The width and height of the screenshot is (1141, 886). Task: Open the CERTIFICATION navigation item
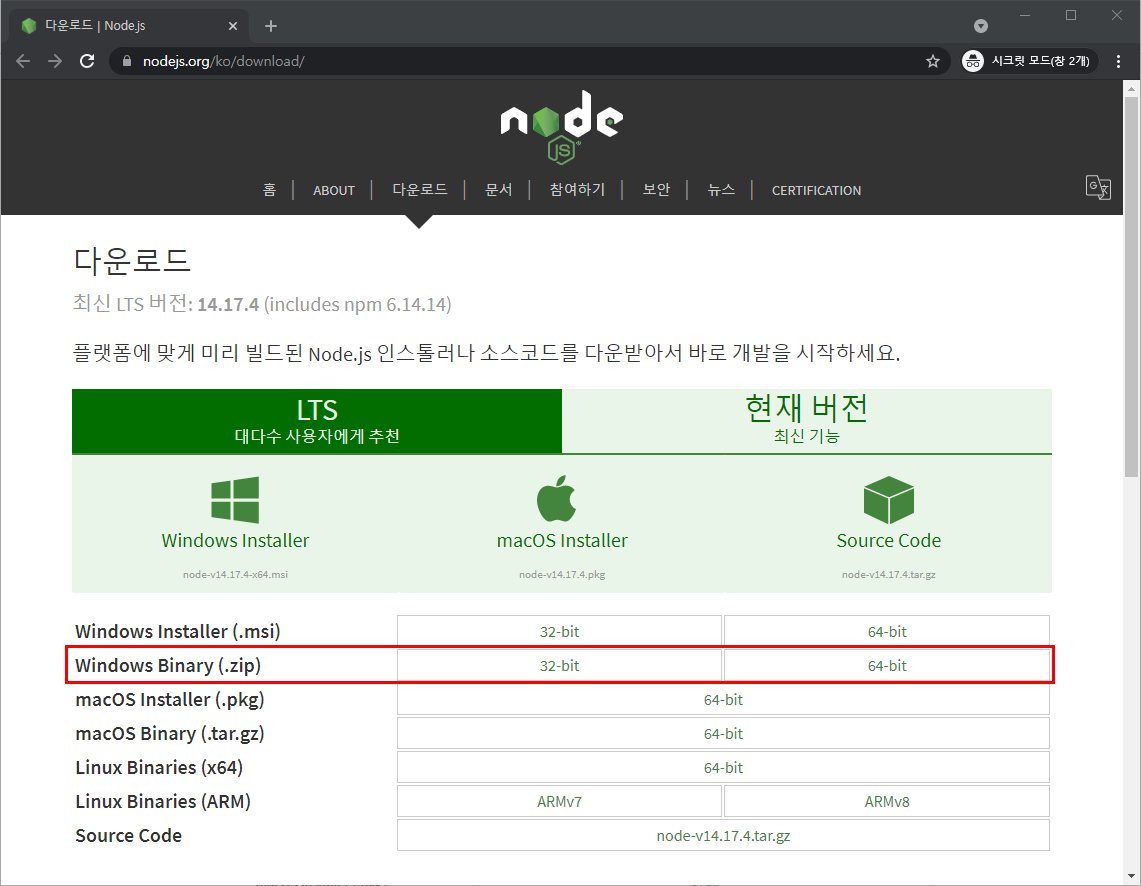coord(816,191)
